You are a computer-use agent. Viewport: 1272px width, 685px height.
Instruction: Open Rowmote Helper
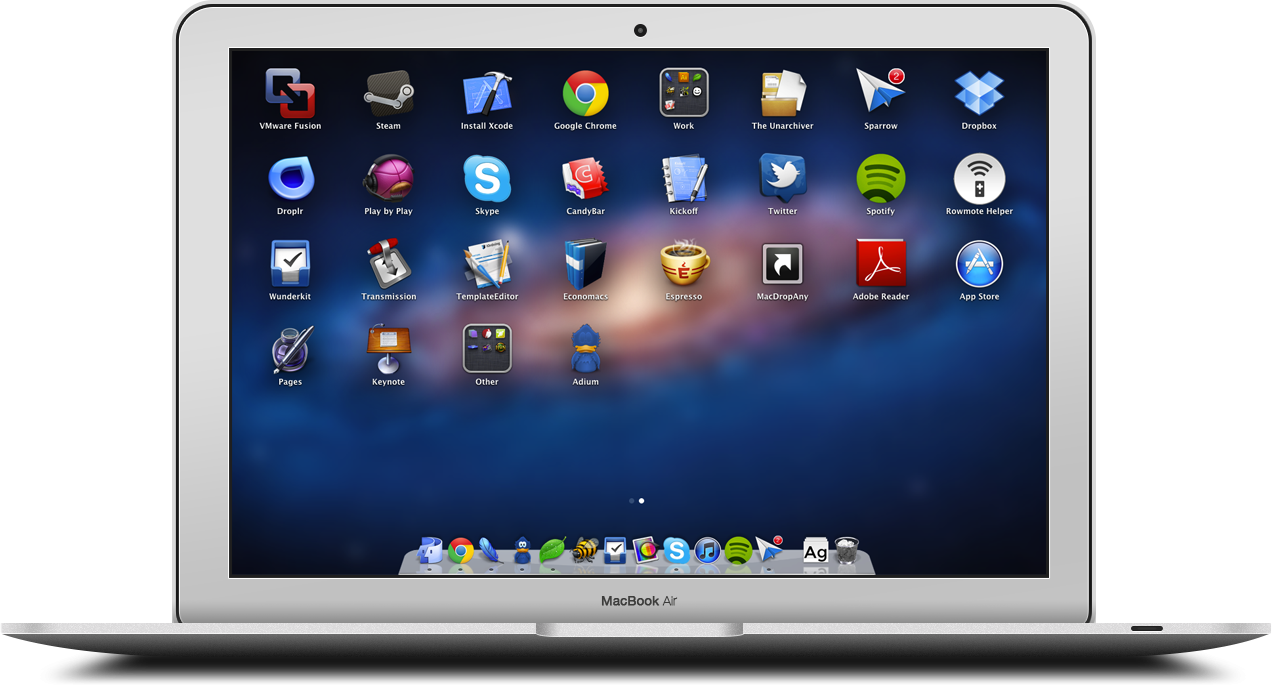point(979,179)
